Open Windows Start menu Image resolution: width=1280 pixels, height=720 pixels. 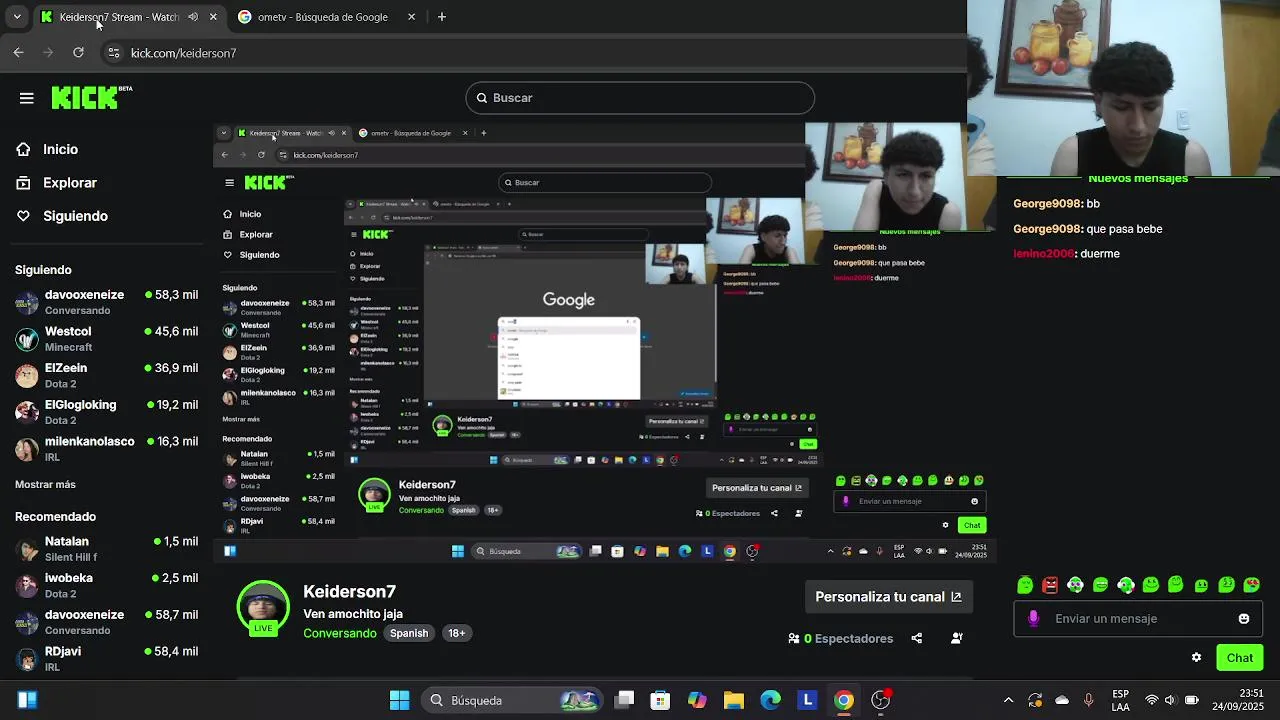(x=399, y=700)
